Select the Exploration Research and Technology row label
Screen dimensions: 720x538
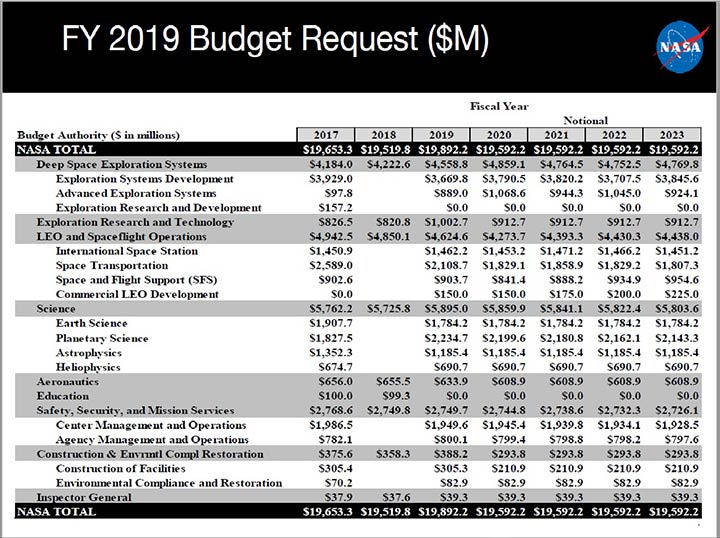(x=135, y=222)
